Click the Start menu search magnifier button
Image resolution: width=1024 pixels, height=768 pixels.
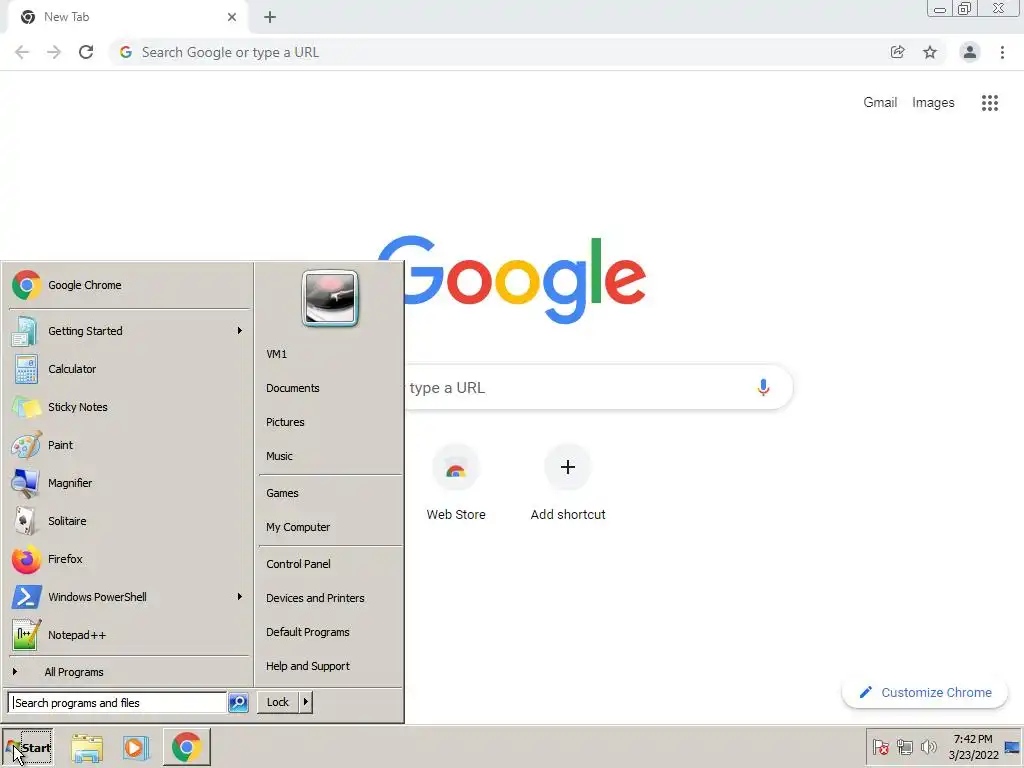click(x=238, y=703)
